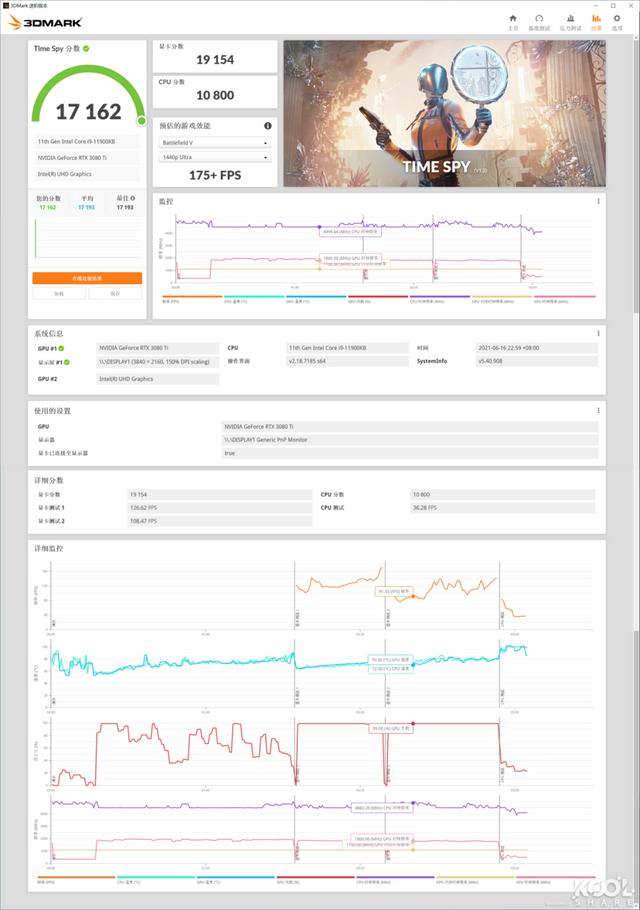The height and width of the screenshot is (910, 640).
Task: Click the green check next to 显示屏 #1
Action: [67, 362]
